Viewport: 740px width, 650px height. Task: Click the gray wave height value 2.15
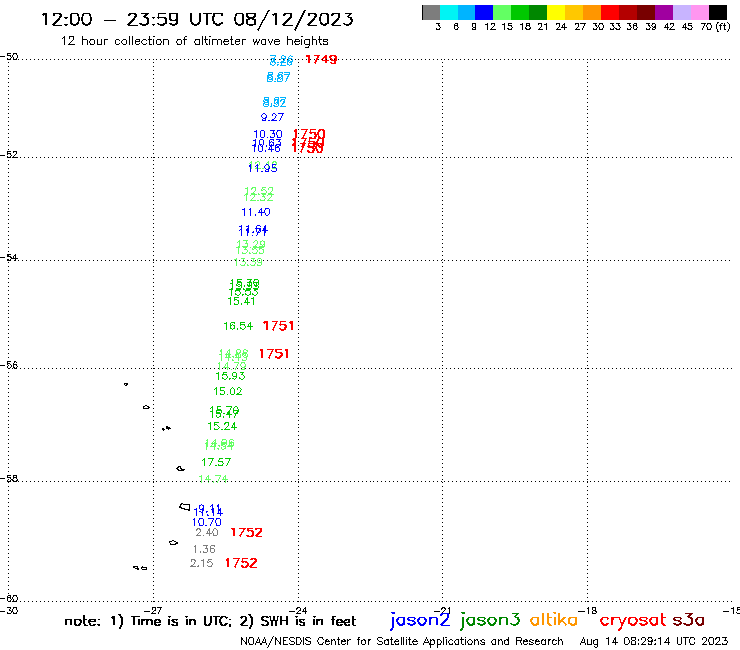pyautogui.click(x=202, y=563)
